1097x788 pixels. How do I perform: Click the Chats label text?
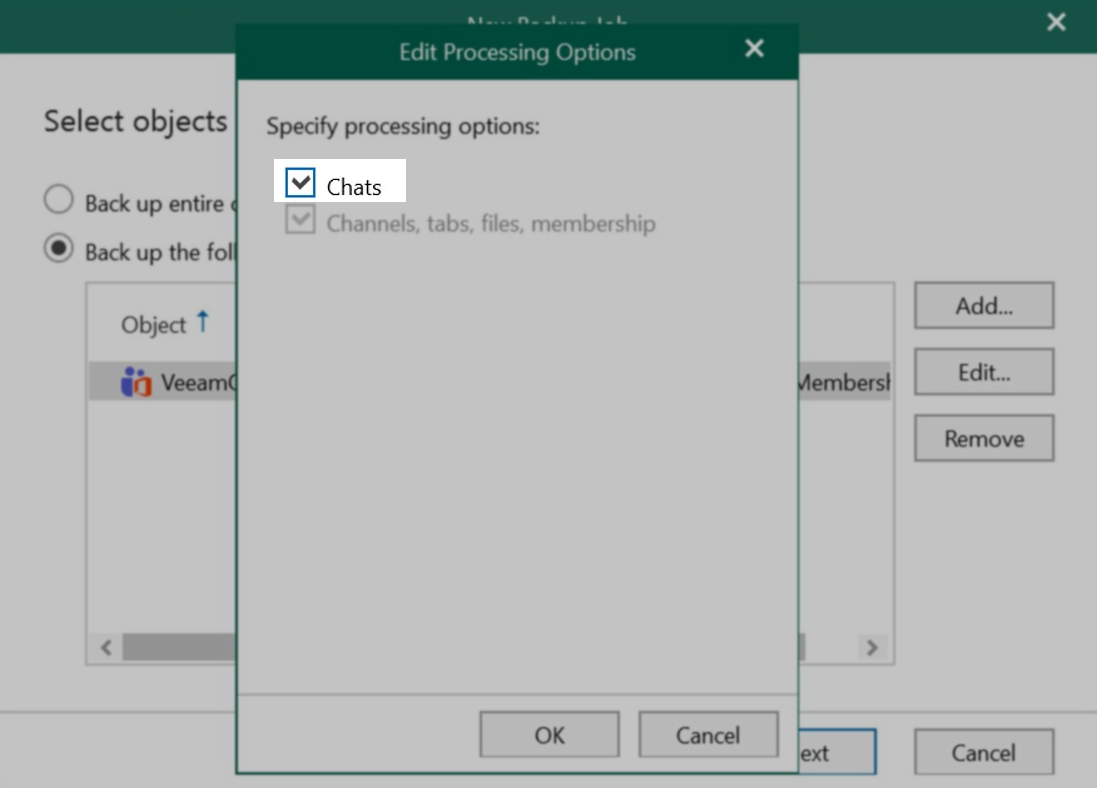(x=354, y=187)
